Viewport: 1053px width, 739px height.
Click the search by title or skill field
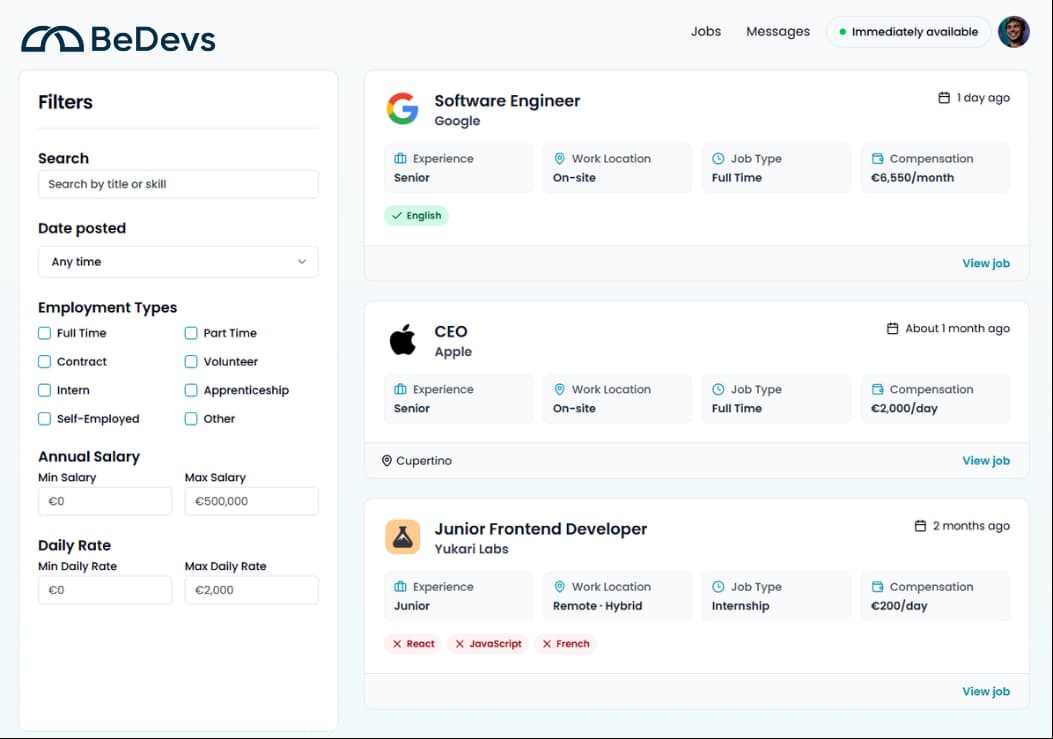(178, 184)
